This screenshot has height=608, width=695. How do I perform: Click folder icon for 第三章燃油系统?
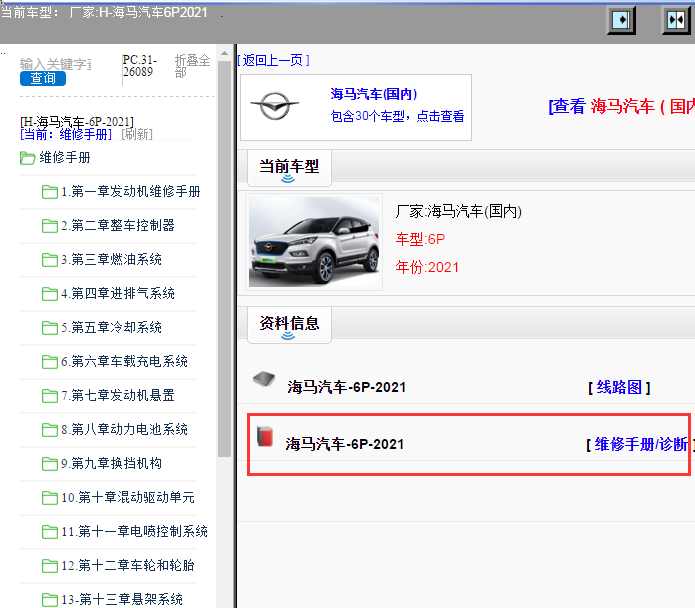[x=50, y=260]
